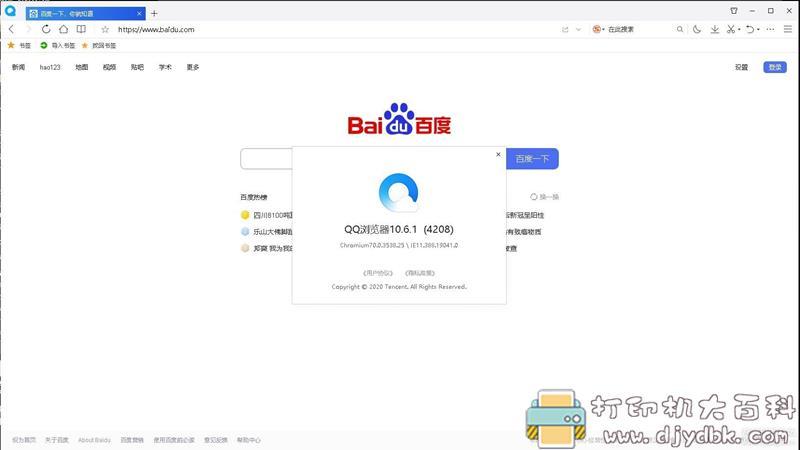Open Baidu 新闻 news link

click(18, 67)
